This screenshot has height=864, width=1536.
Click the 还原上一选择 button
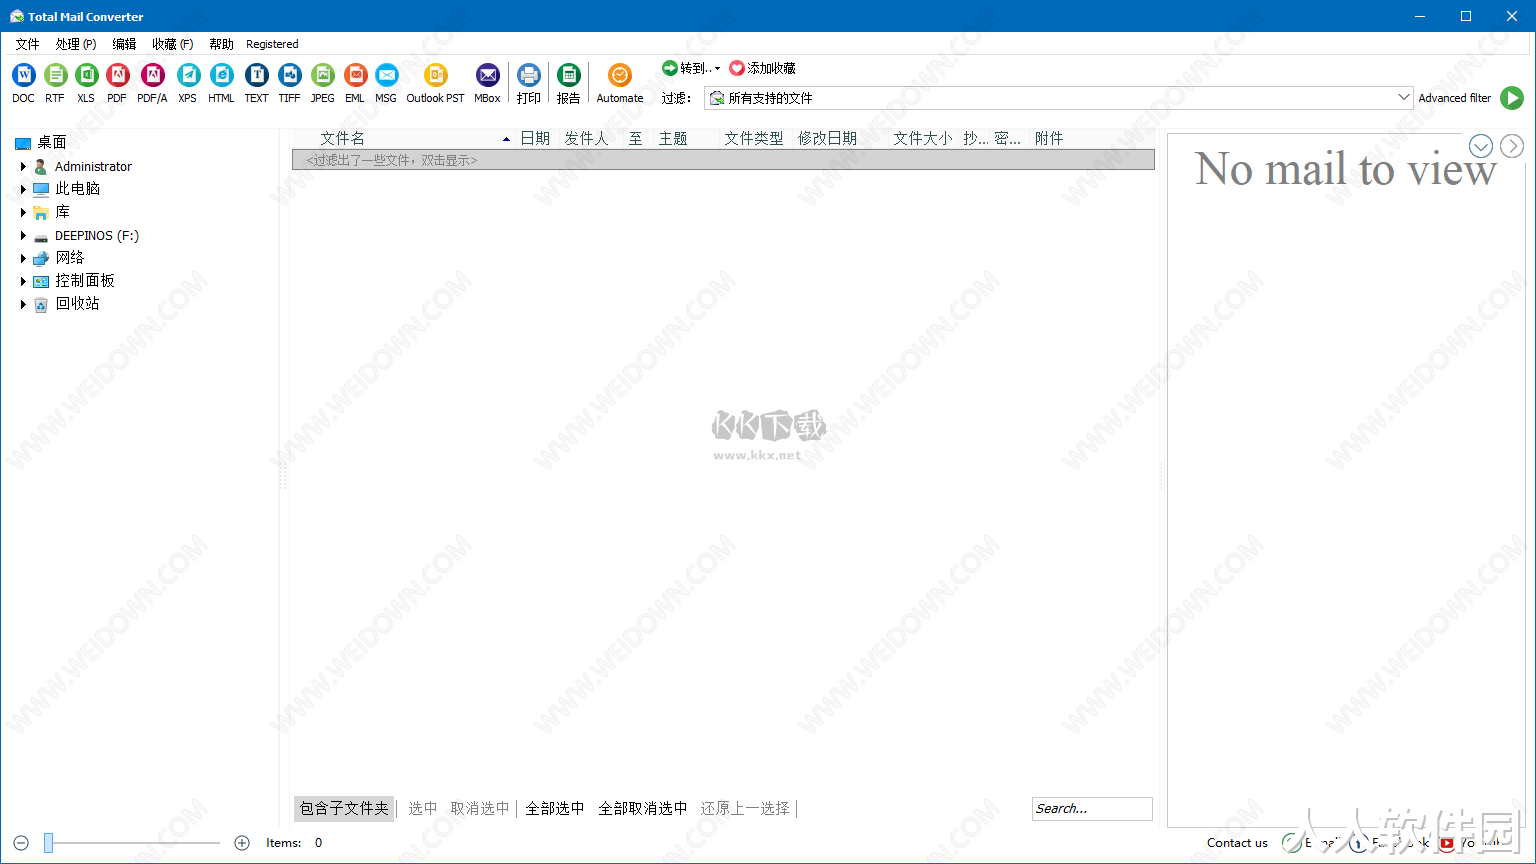coord(745,808)
